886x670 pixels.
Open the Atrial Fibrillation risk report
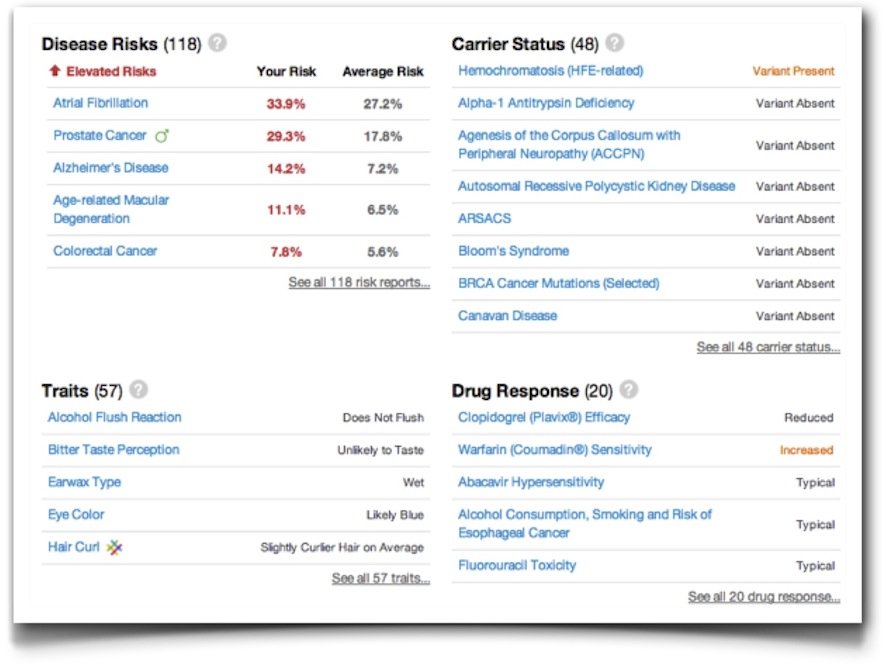(x=100, y=103)
